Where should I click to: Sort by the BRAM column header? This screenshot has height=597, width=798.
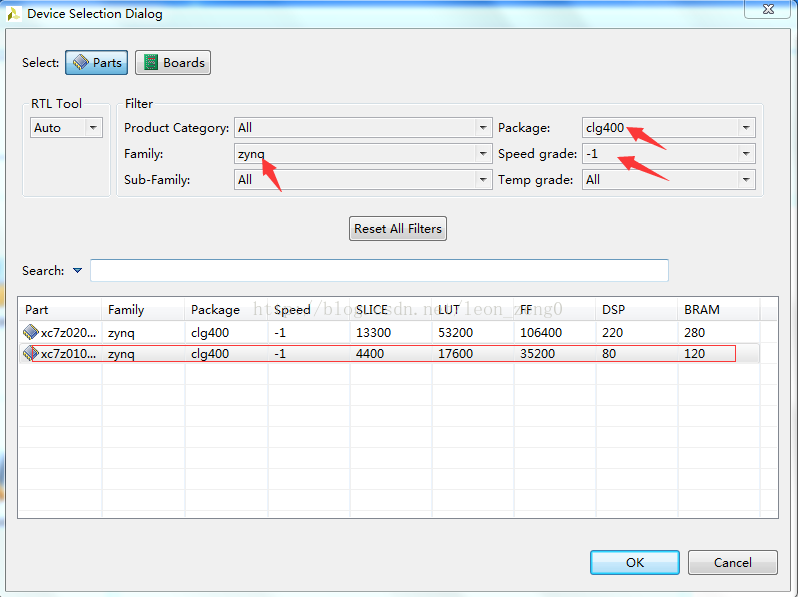coord(719,309)
